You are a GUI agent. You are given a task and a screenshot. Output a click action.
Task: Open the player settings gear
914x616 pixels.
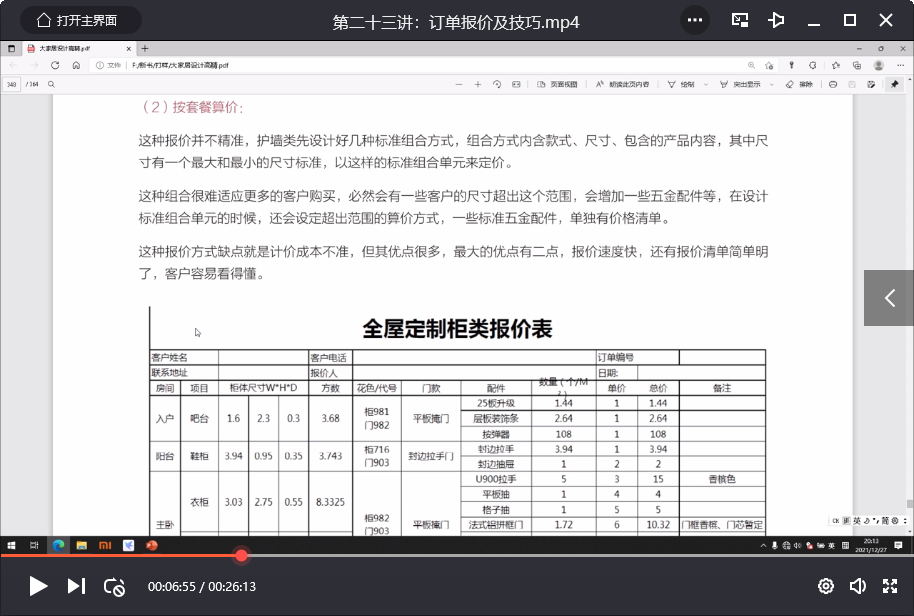(826, 587)
